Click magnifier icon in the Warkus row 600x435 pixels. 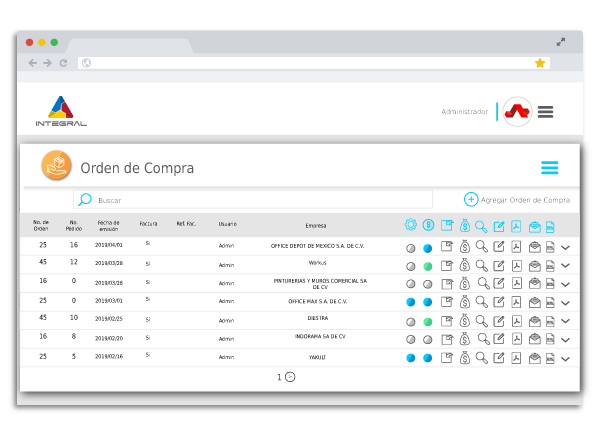481,266
